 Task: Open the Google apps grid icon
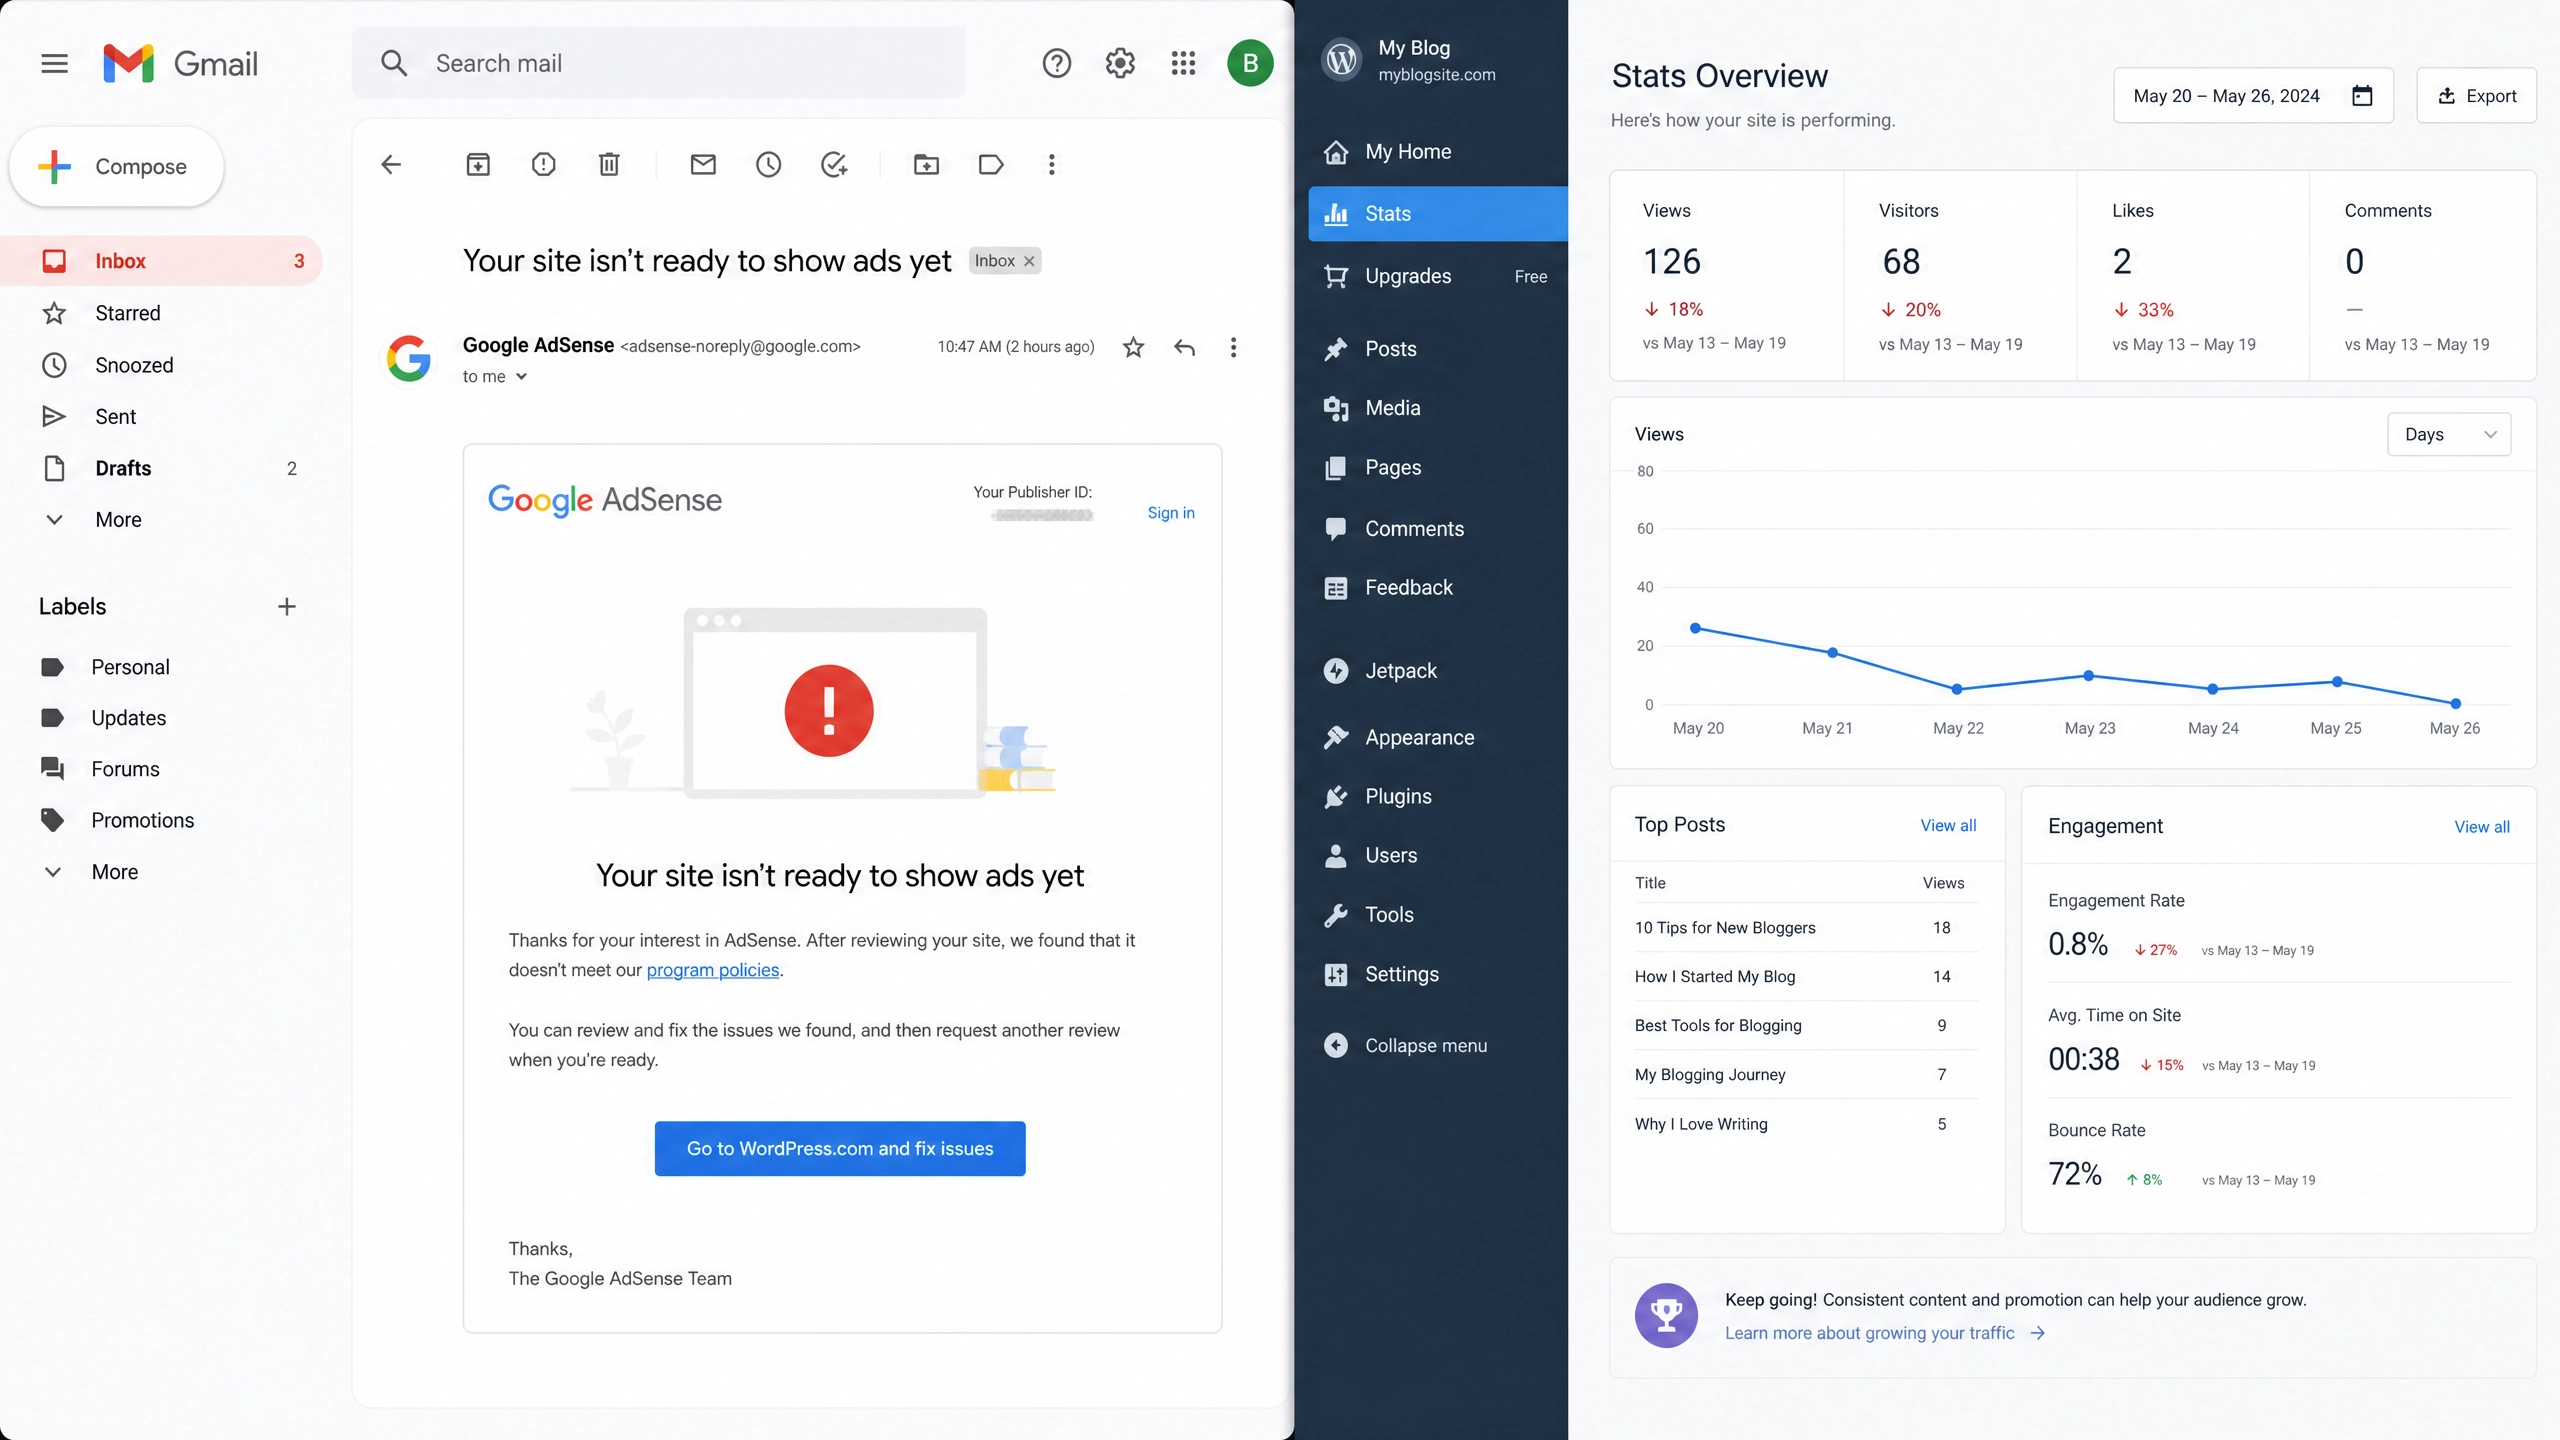pyautogui.click(x=1183, y=64)
